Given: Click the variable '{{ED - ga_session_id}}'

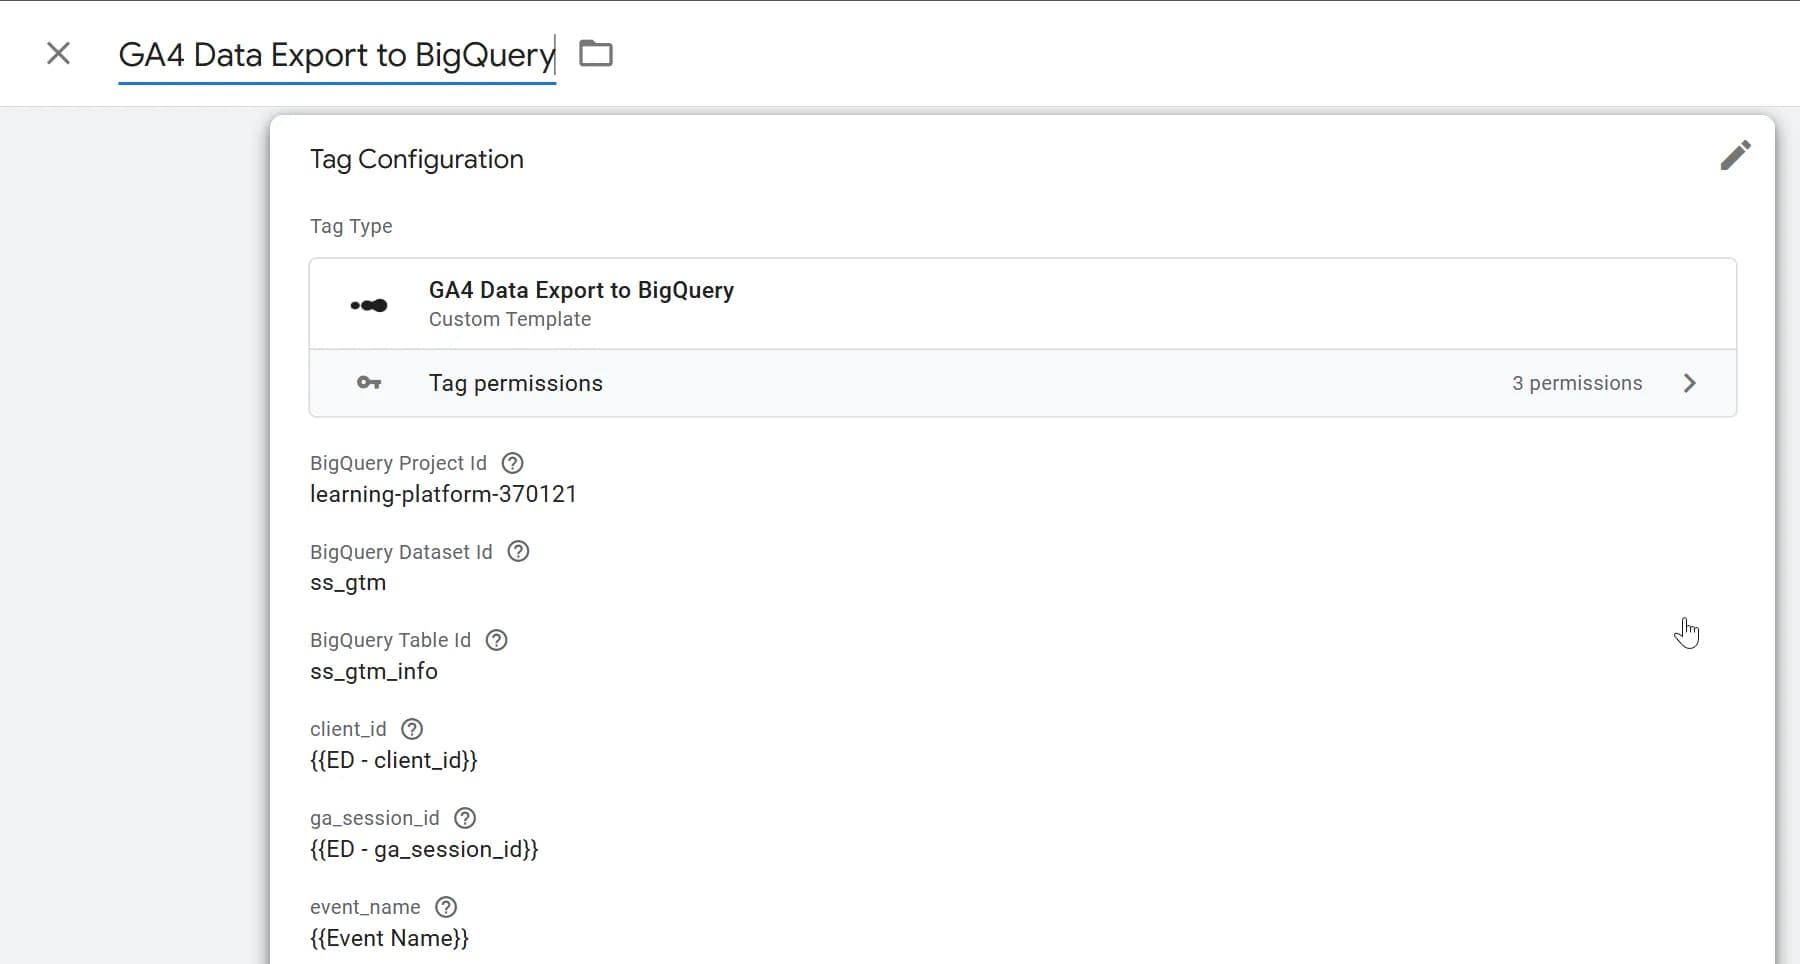Looking at the screenshot, I should [x=424, y=849].
